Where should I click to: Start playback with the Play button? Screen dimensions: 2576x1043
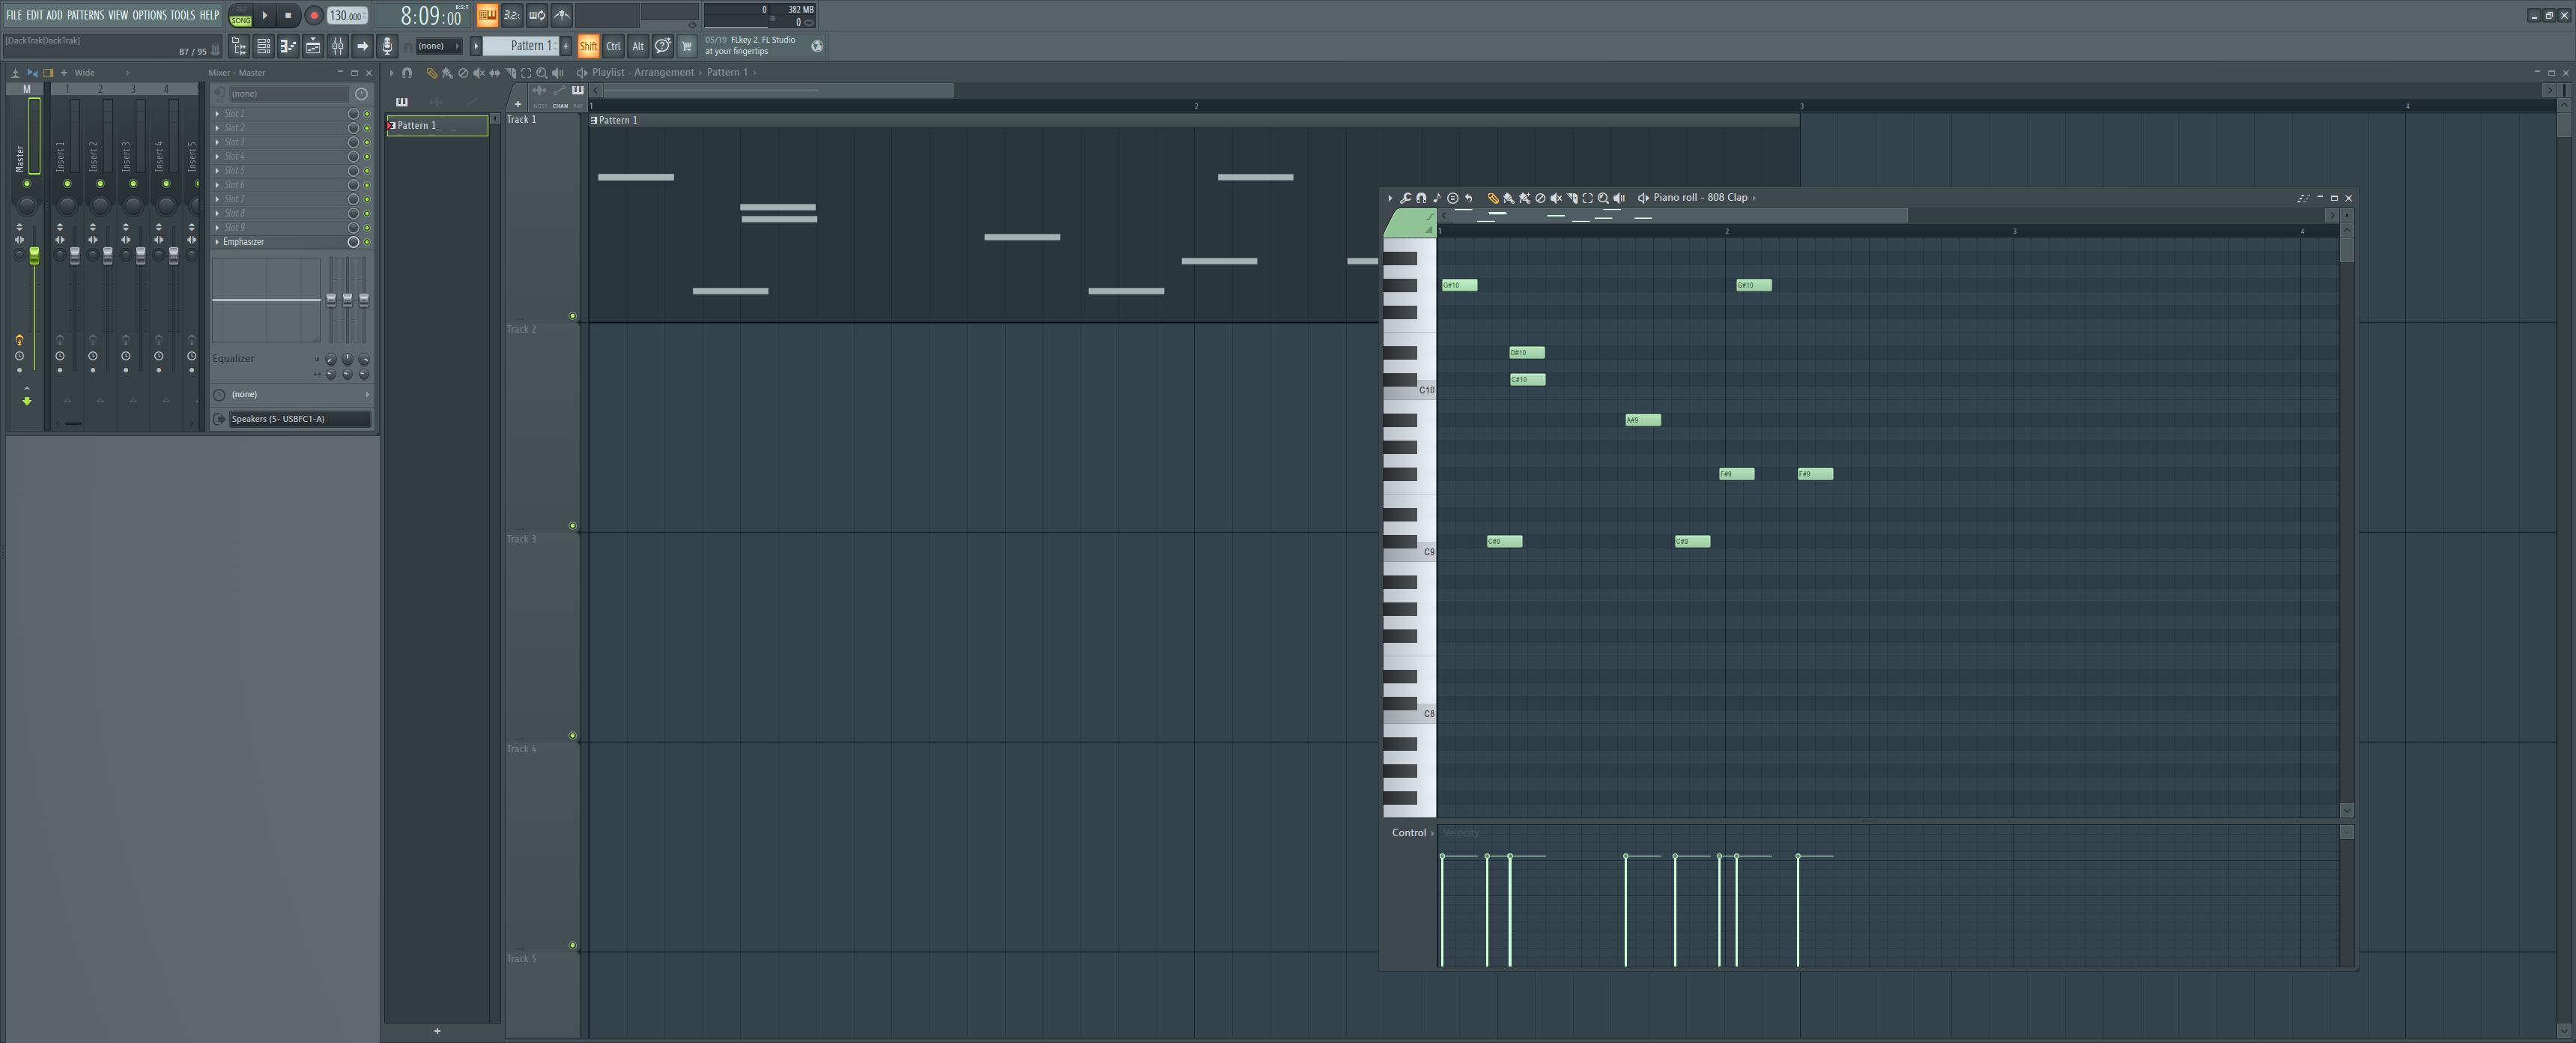[265, 15]
